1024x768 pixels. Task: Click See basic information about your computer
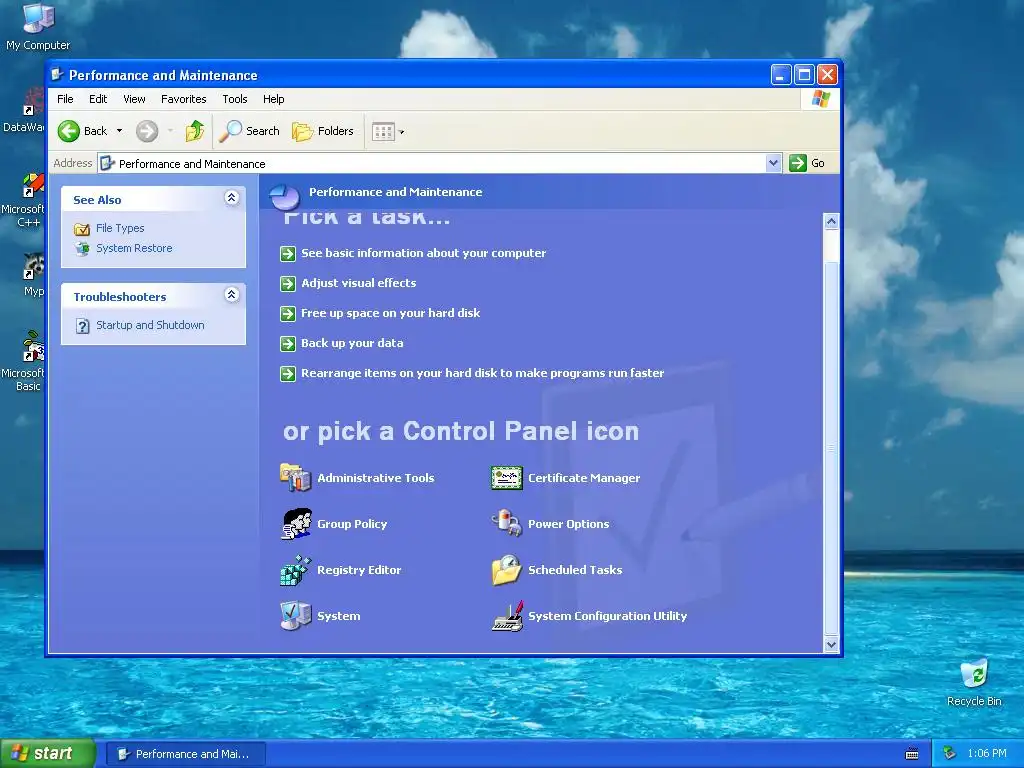click(x=423, y=253)
